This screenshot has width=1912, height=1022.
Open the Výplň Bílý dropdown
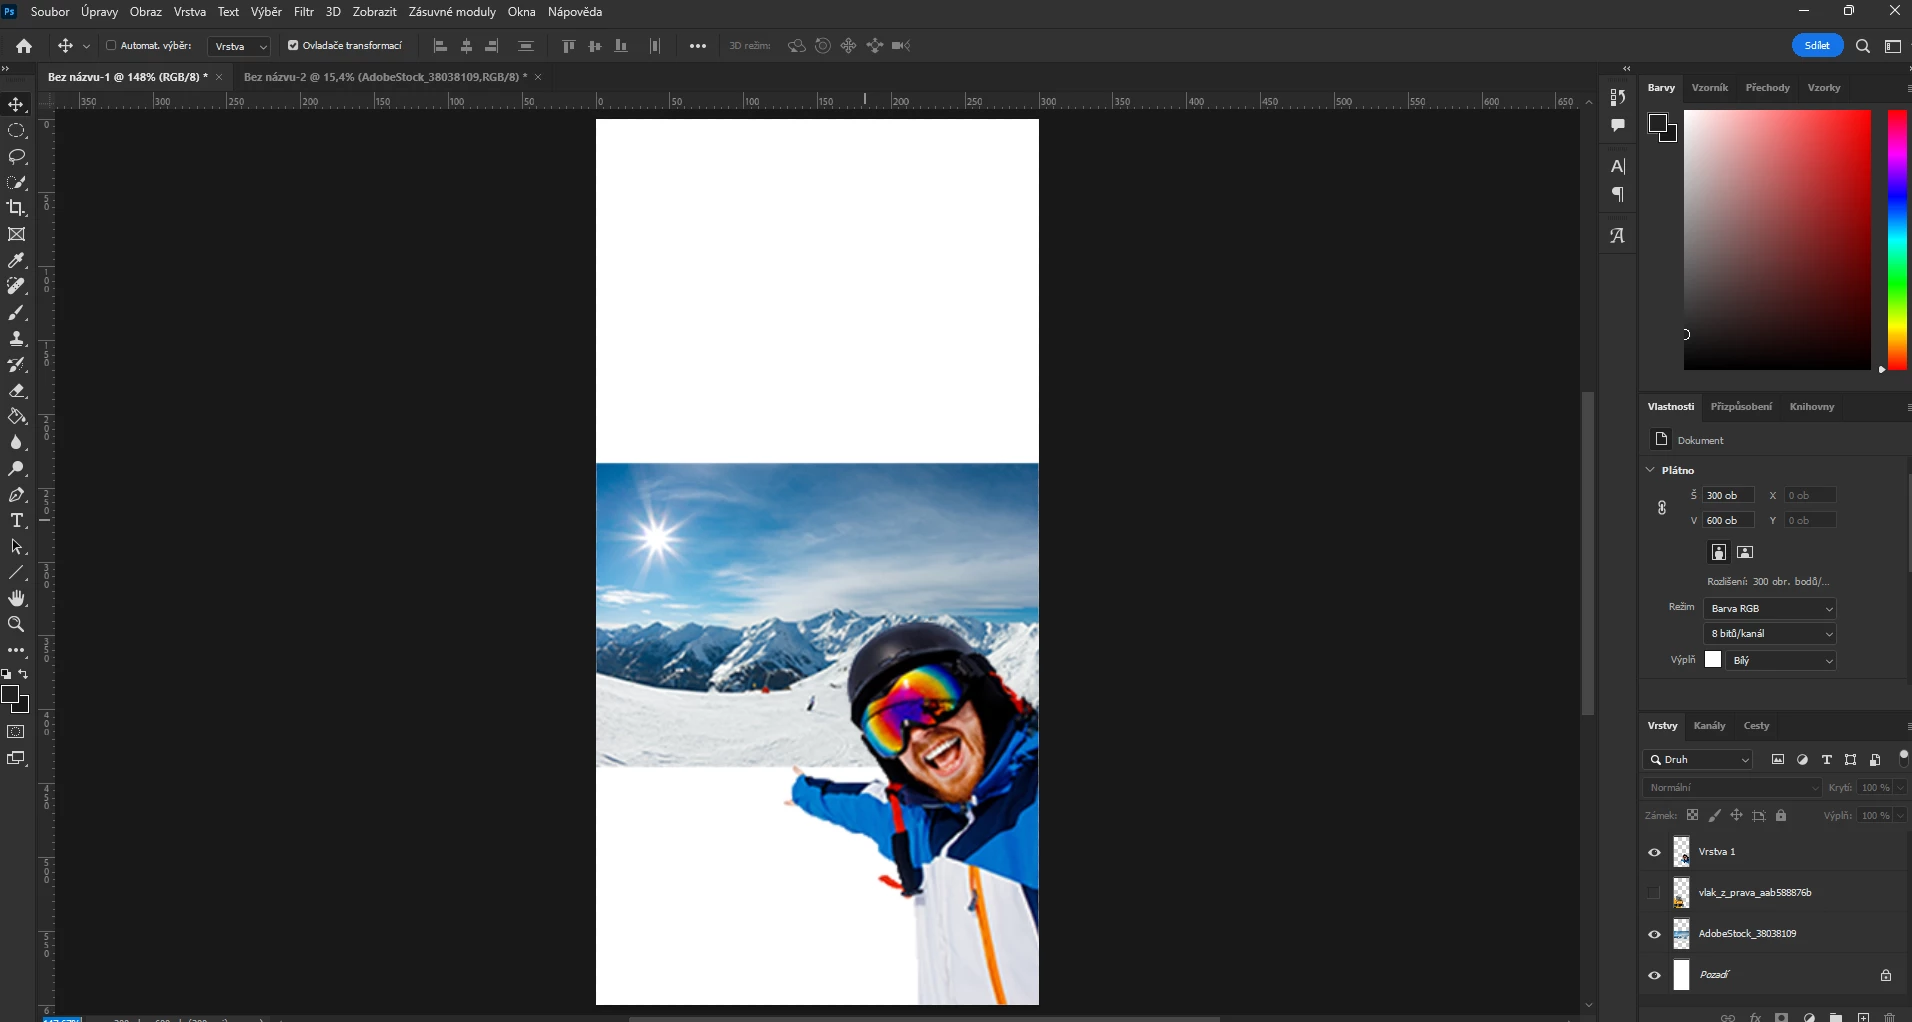pyautogui.click(x=1782, y=660)
